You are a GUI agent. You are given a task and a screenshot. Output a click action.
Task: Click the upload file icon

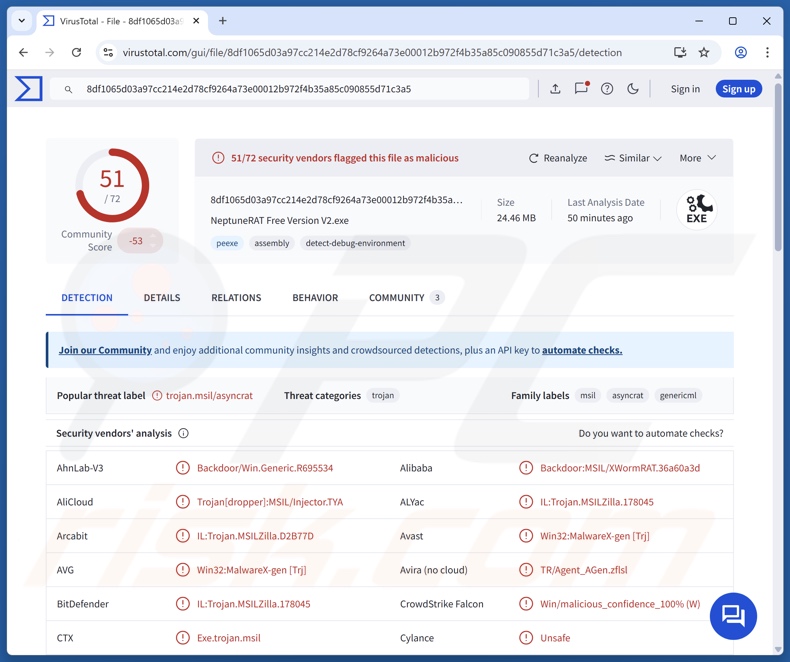pos(555,89)
